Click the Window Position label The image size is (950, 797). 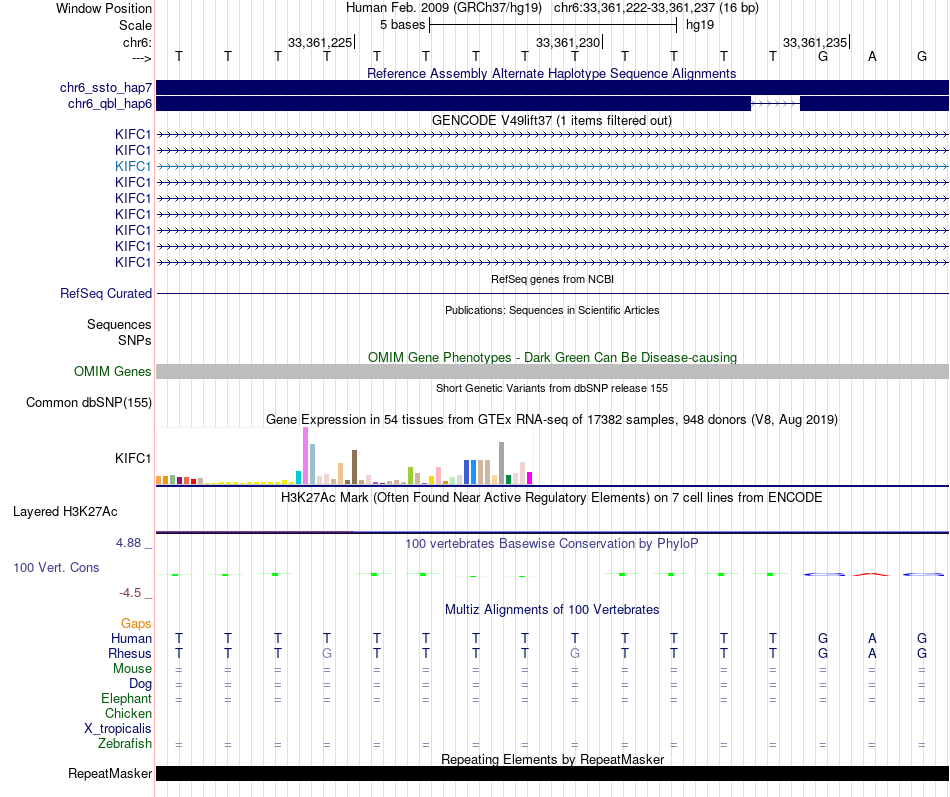104,8
